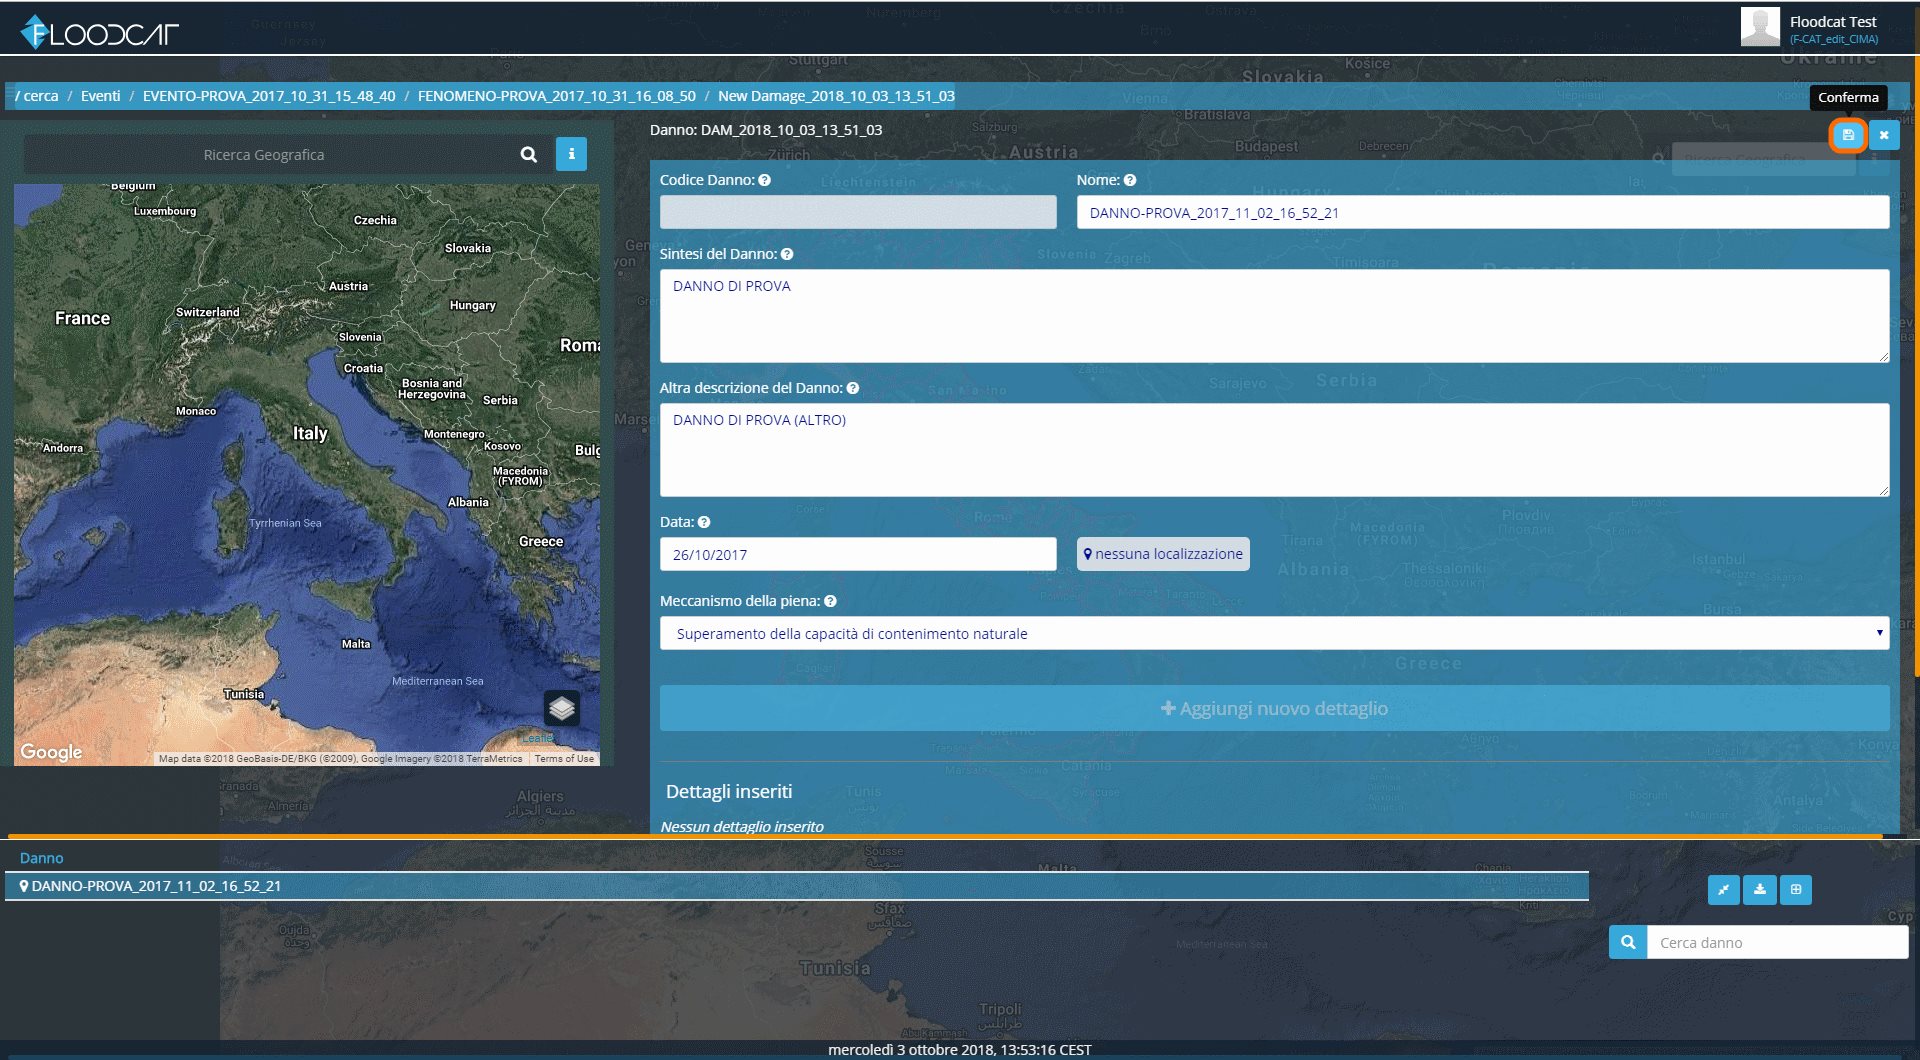Click the Nome input field

[x=1483, y=212]
